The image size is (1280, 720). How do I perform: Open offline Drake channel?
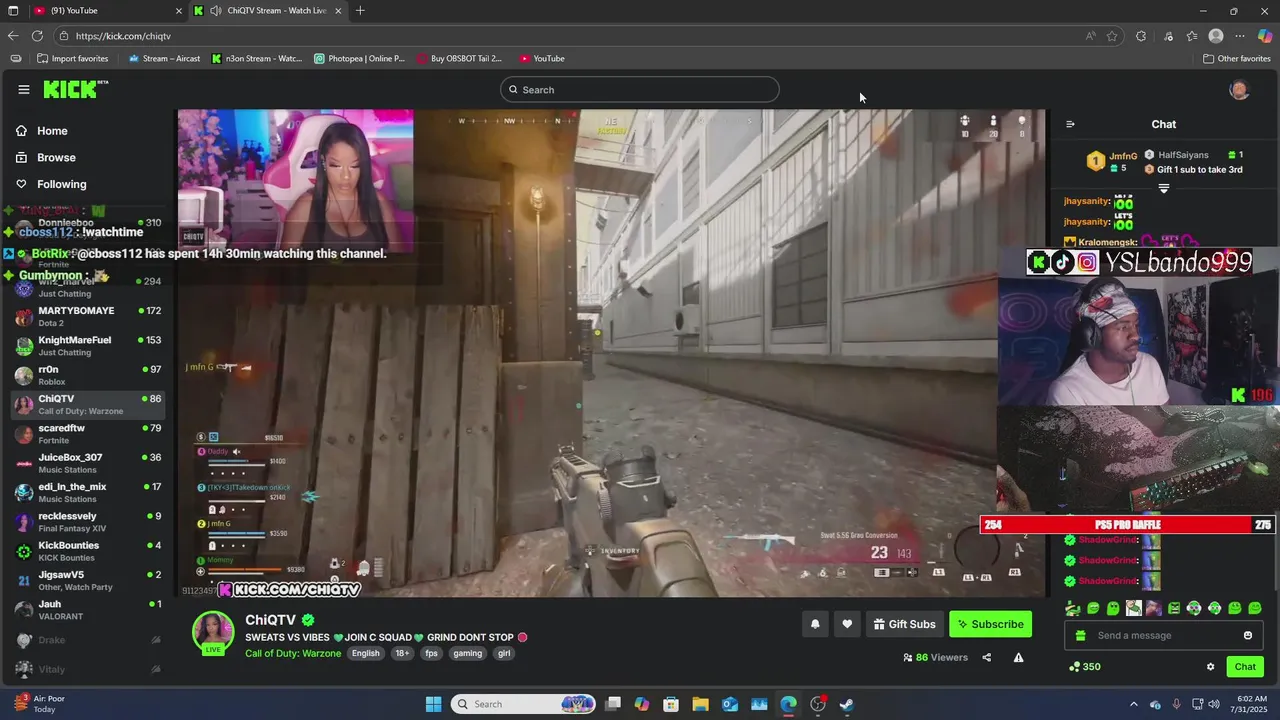click(x=88, y=640)
